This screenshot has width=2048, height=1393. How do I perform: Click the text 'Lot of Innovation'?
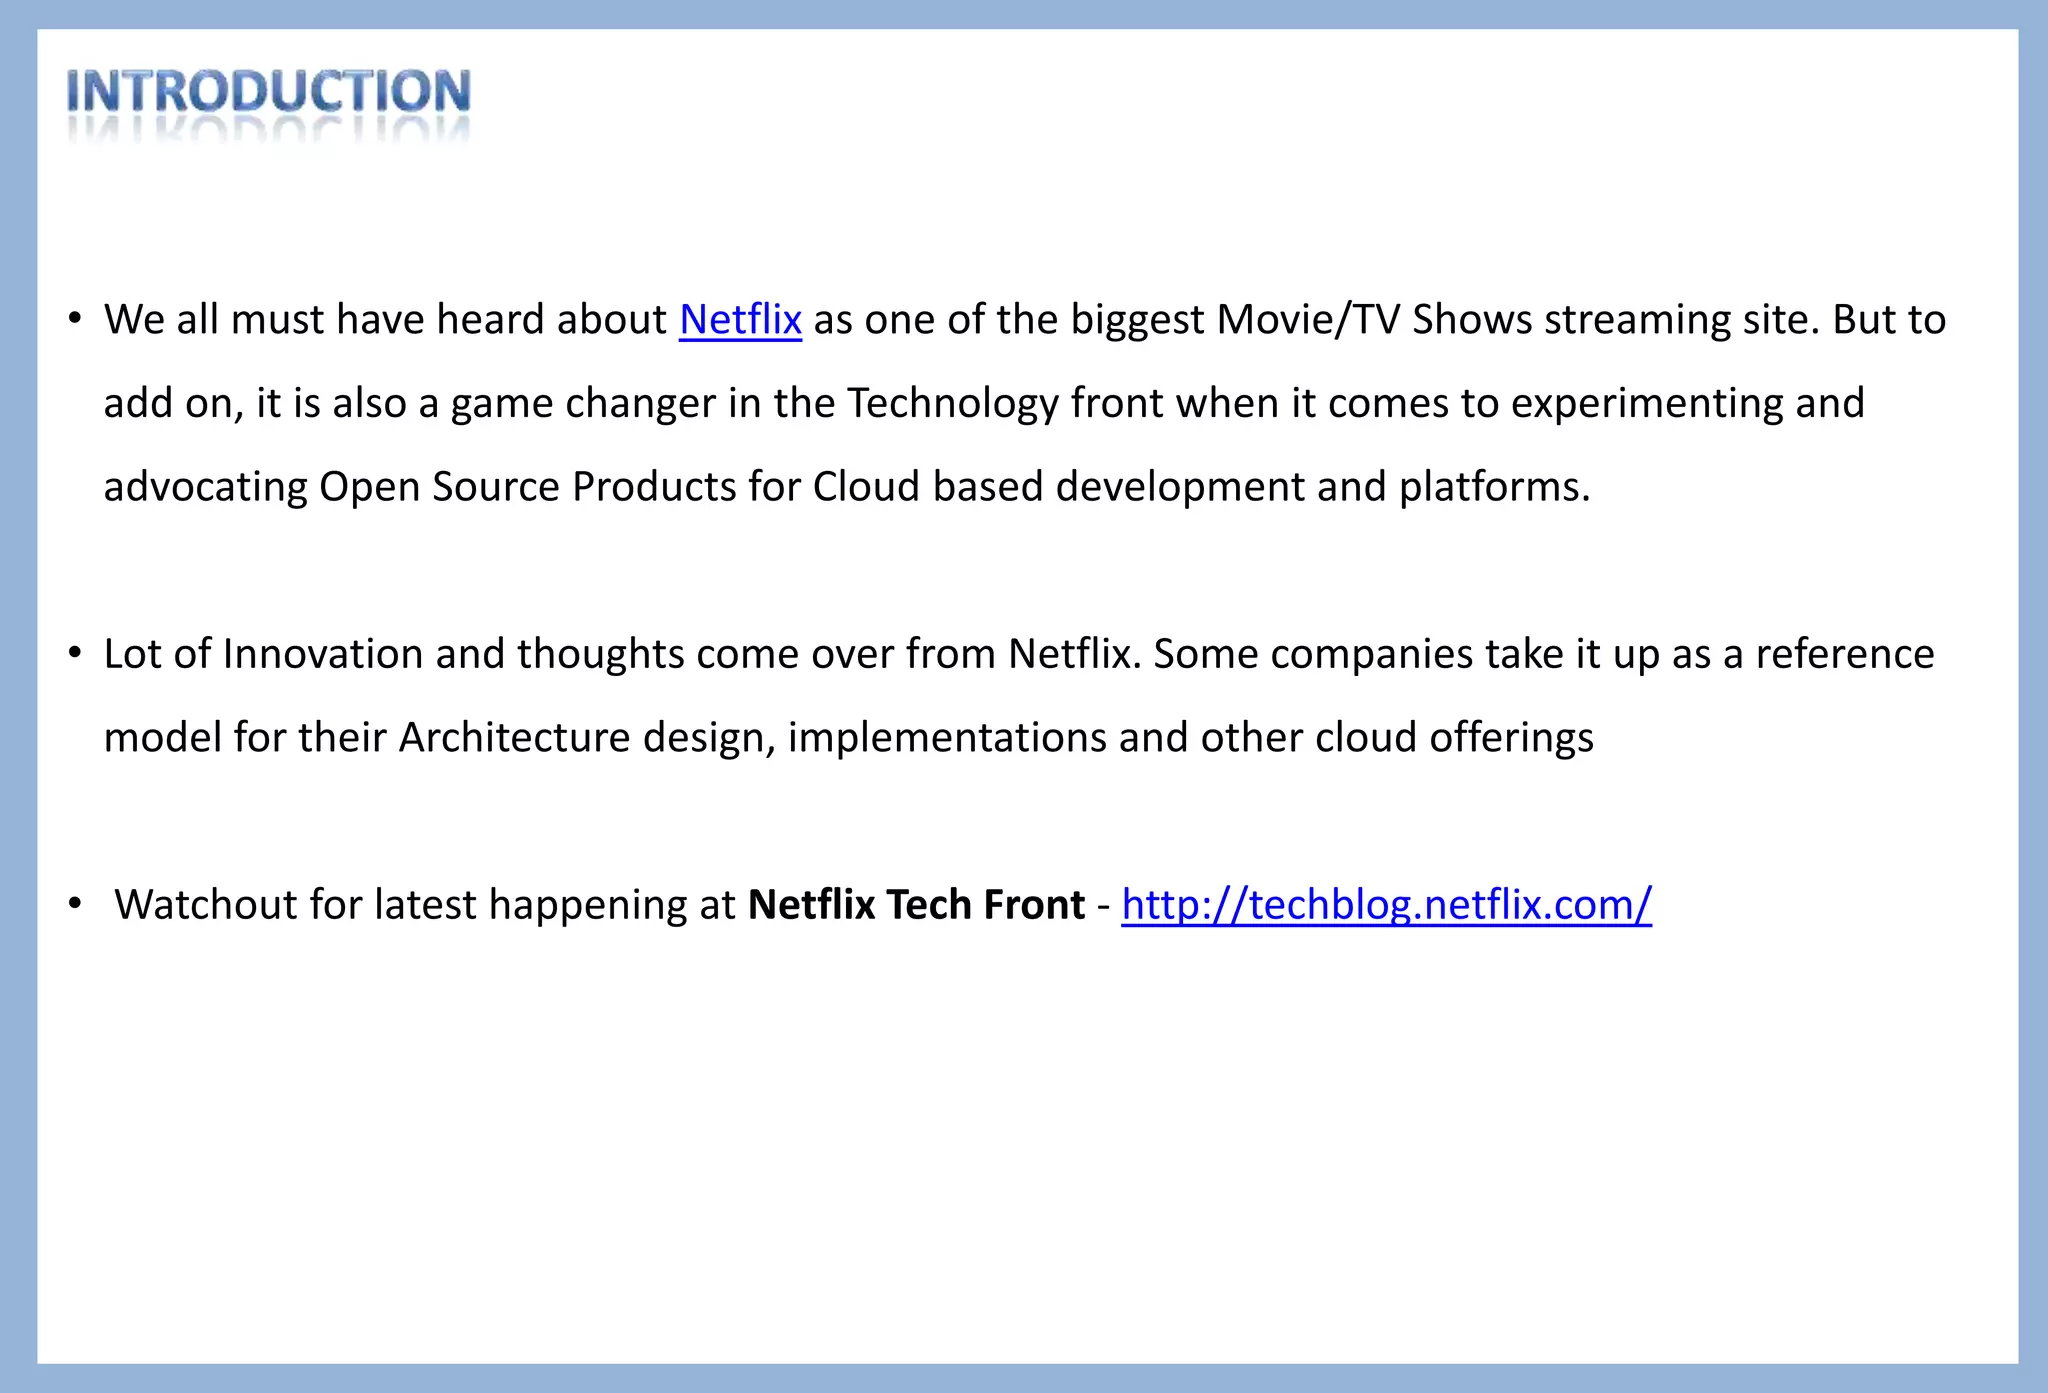(263, 654)
